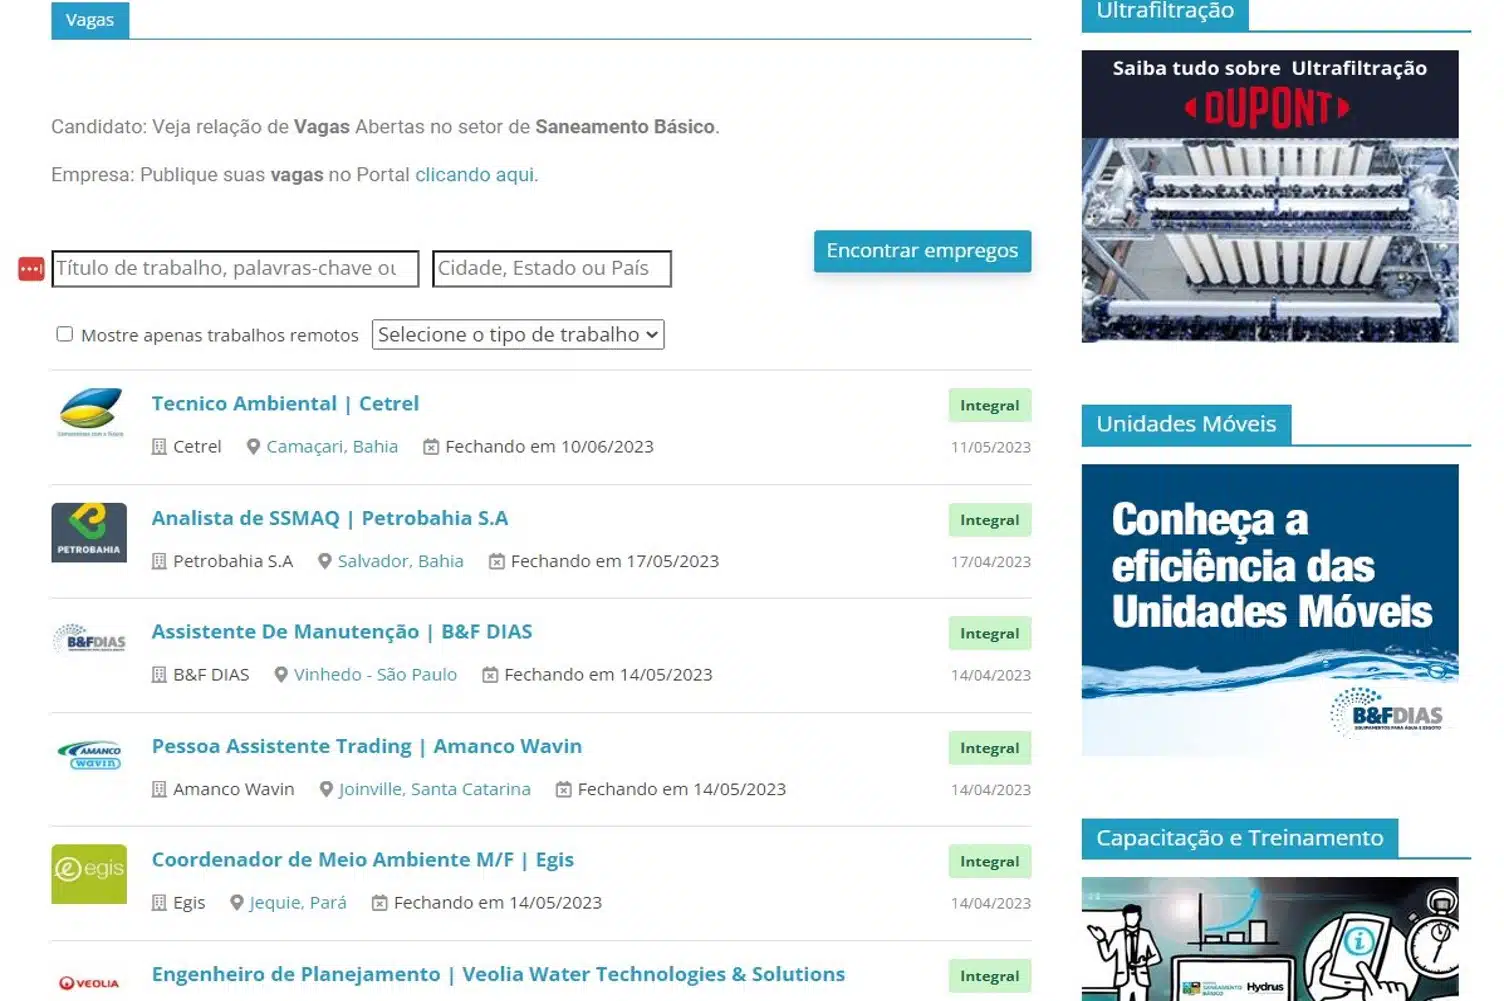Open the B&F DIAS logo in job list
This screenshot has width=1504, height=1001.
[x=90, y=639]
